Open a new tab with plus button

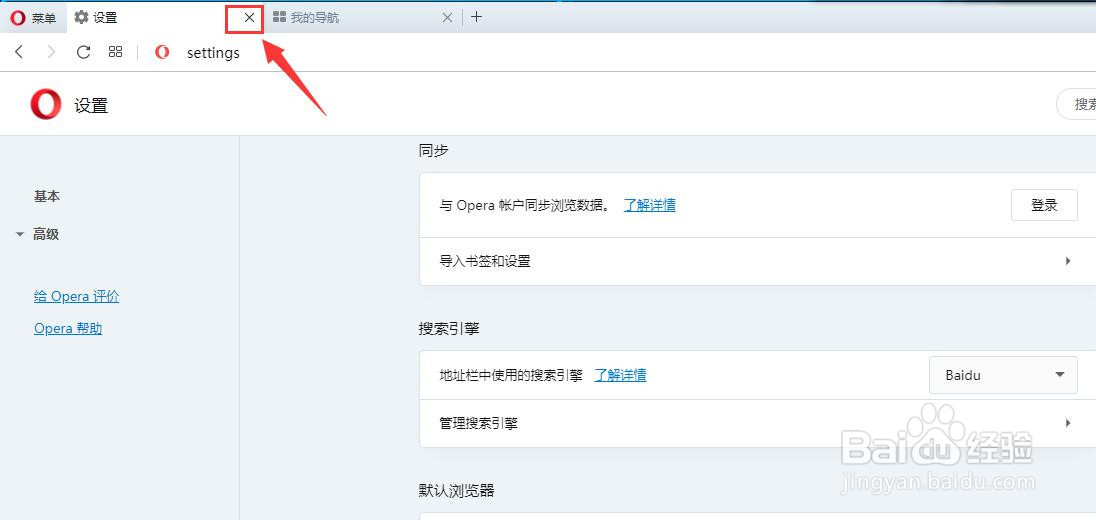476,17
